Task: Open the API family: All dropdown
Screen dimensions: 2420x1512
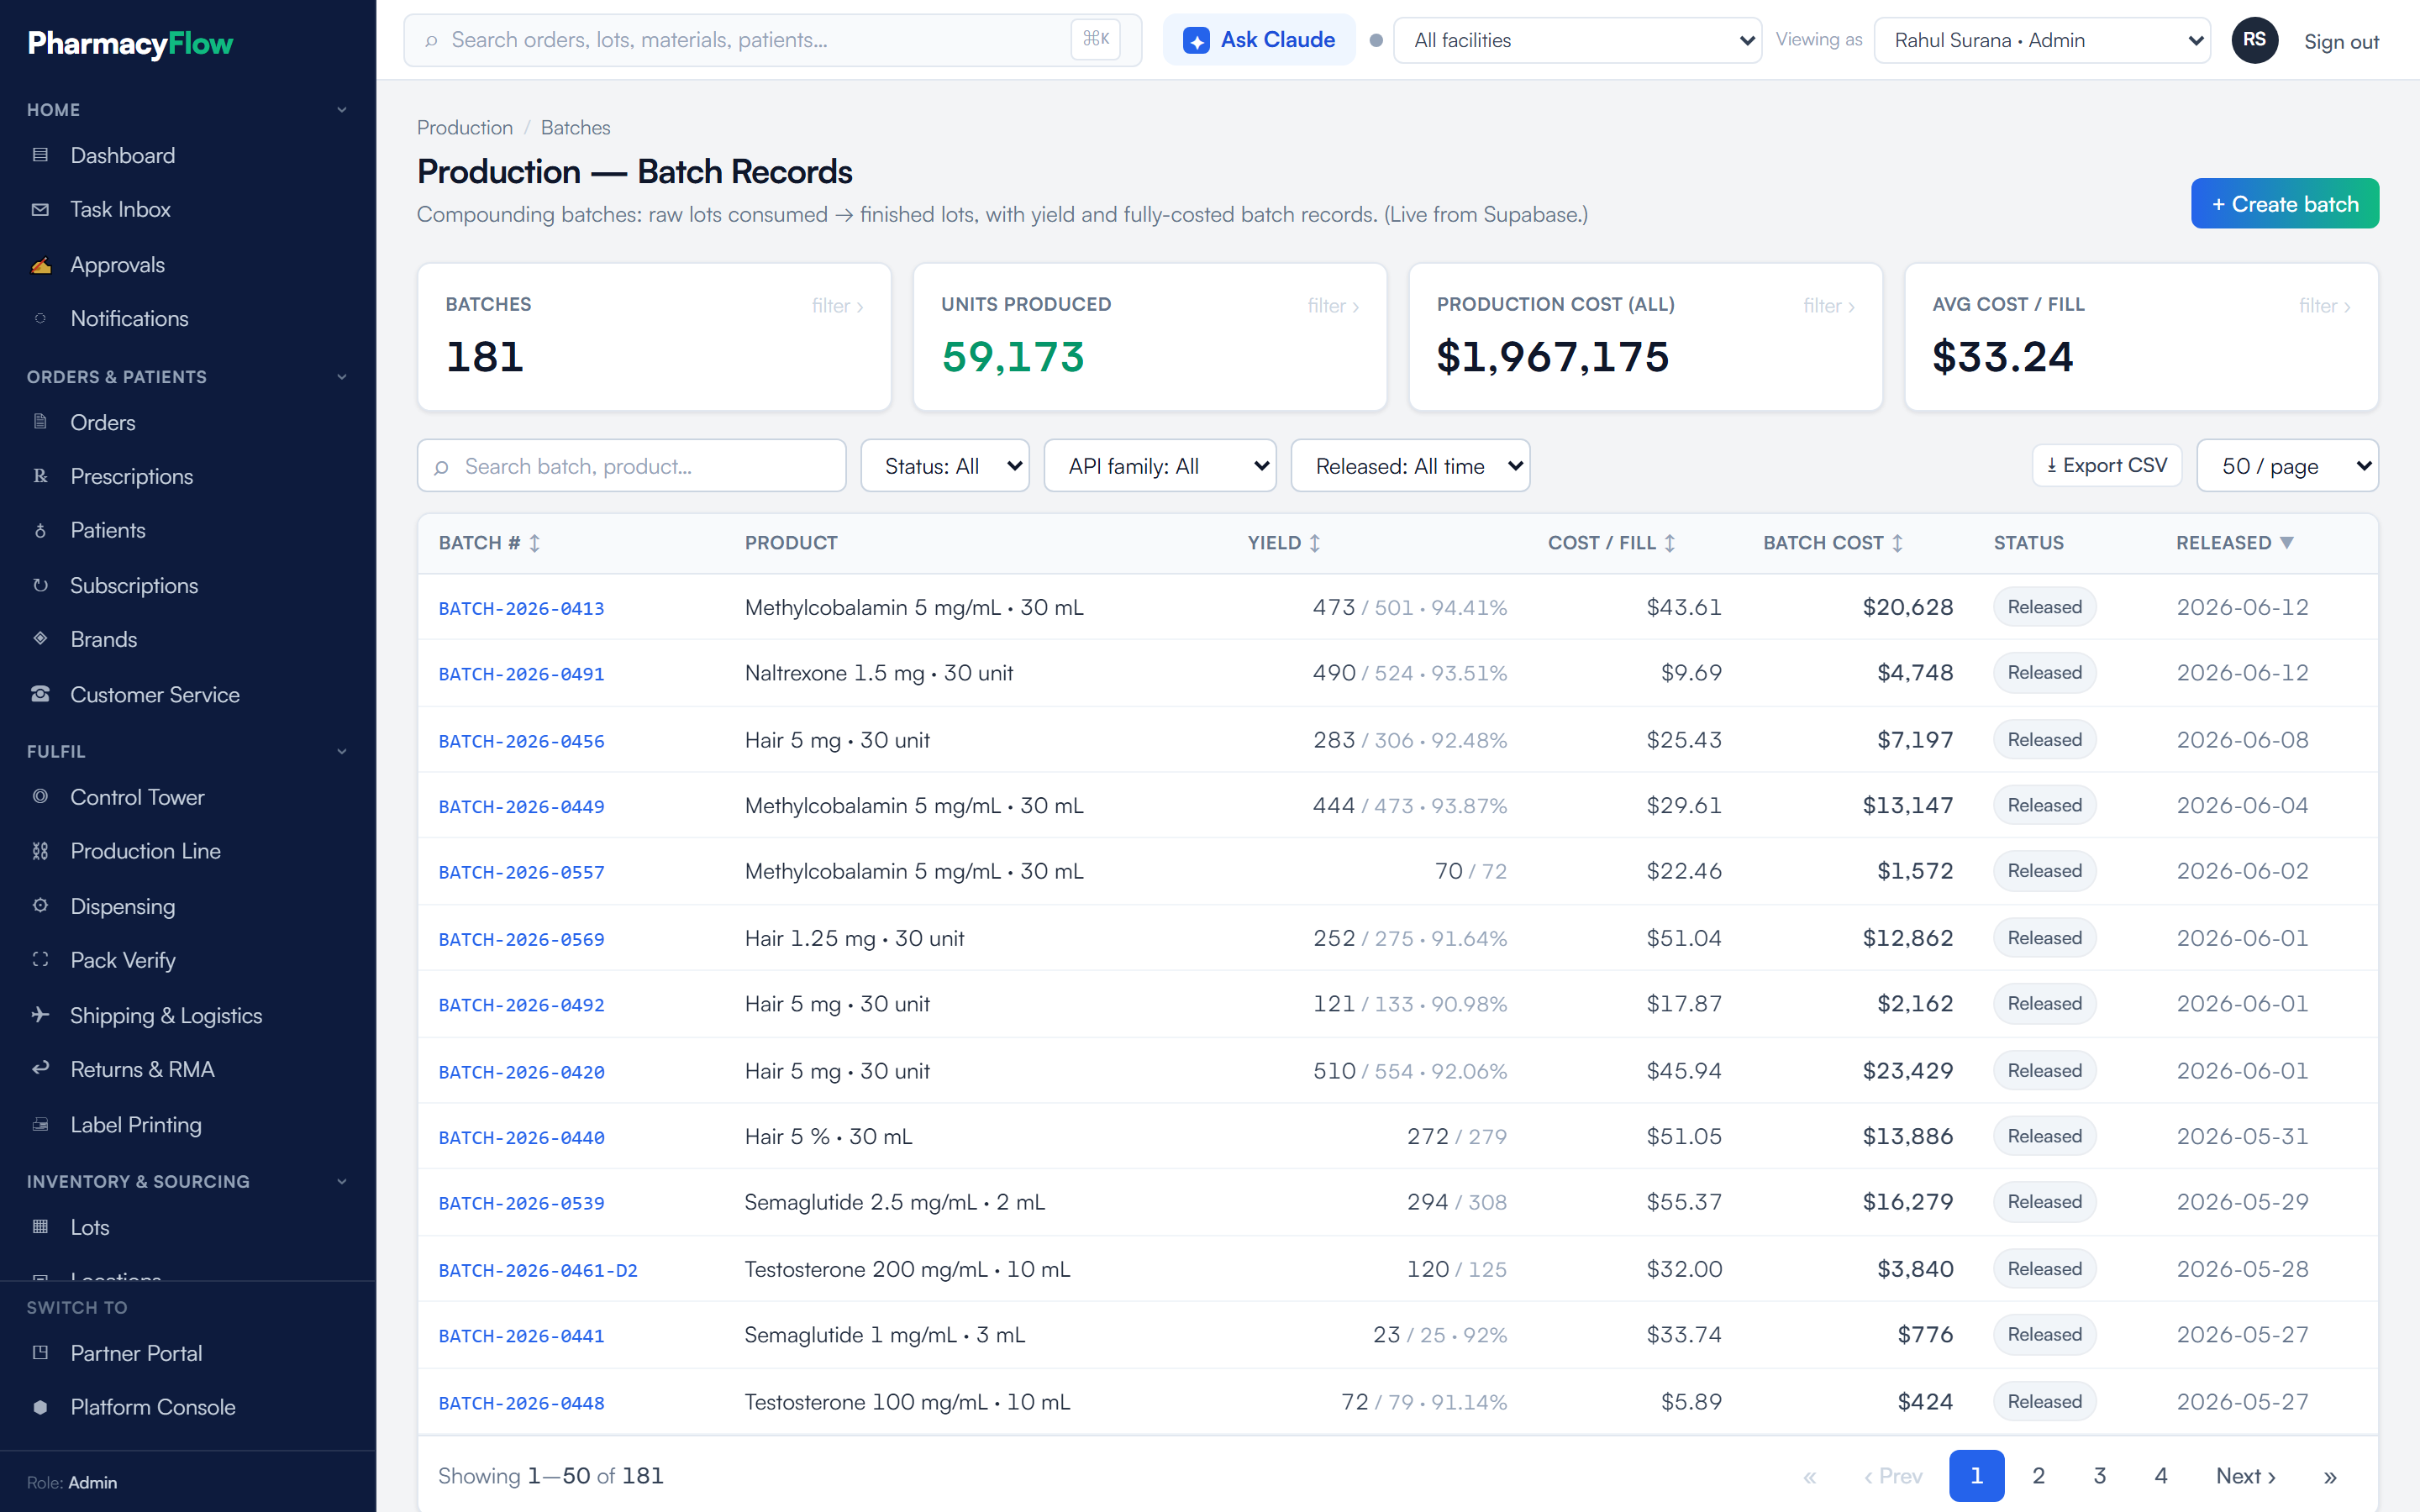Action: point(1160,466)
